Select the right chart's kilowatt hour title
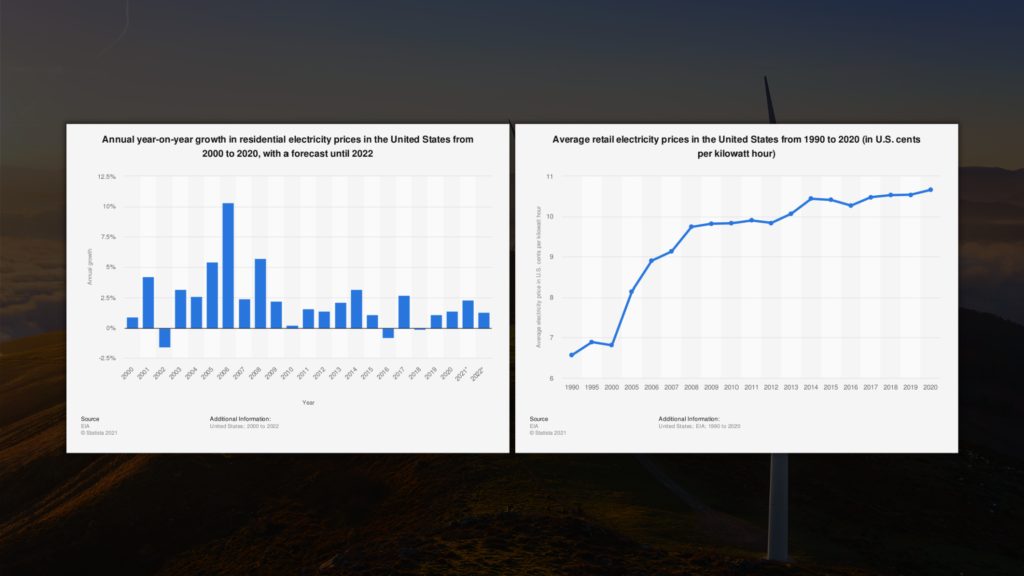The height and width of the screenshot is (576, 1024). coord(738,146)
